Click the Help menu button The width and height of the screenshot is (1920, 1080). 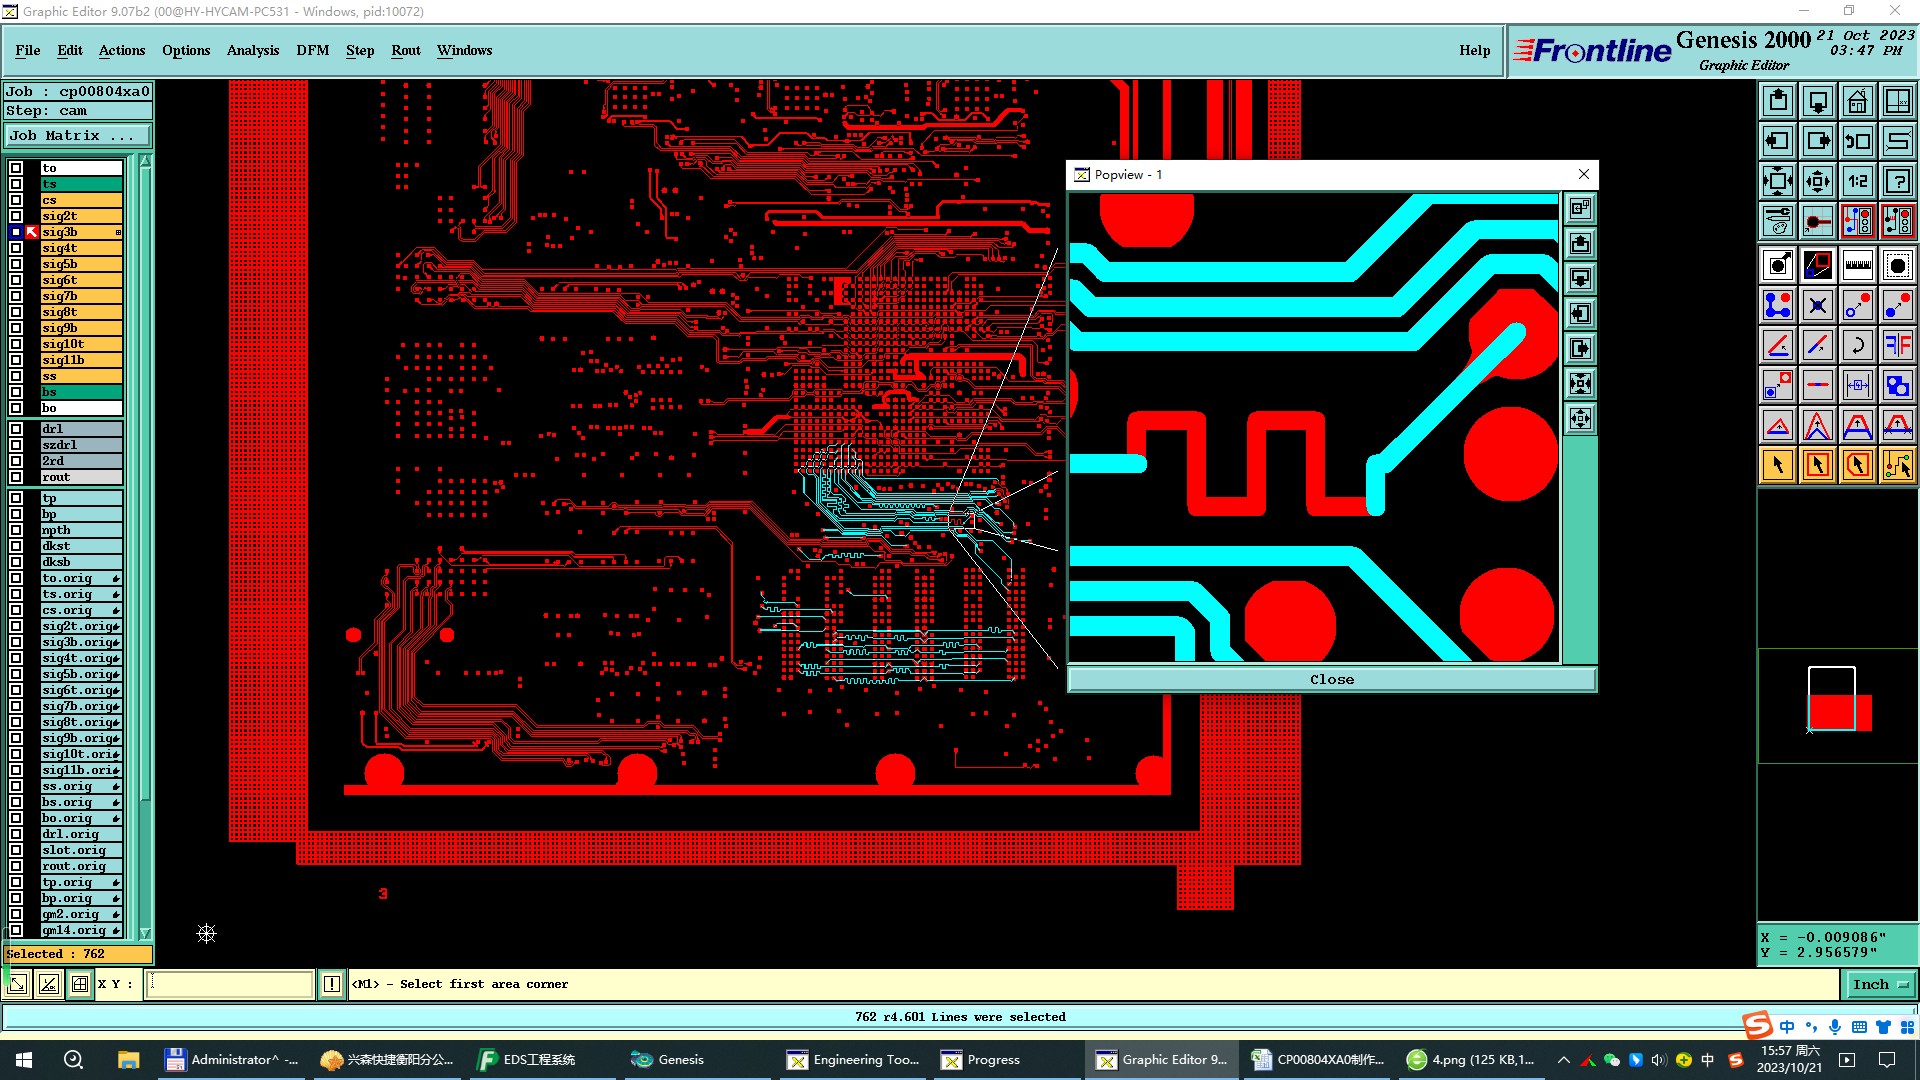pos(1474,50)
